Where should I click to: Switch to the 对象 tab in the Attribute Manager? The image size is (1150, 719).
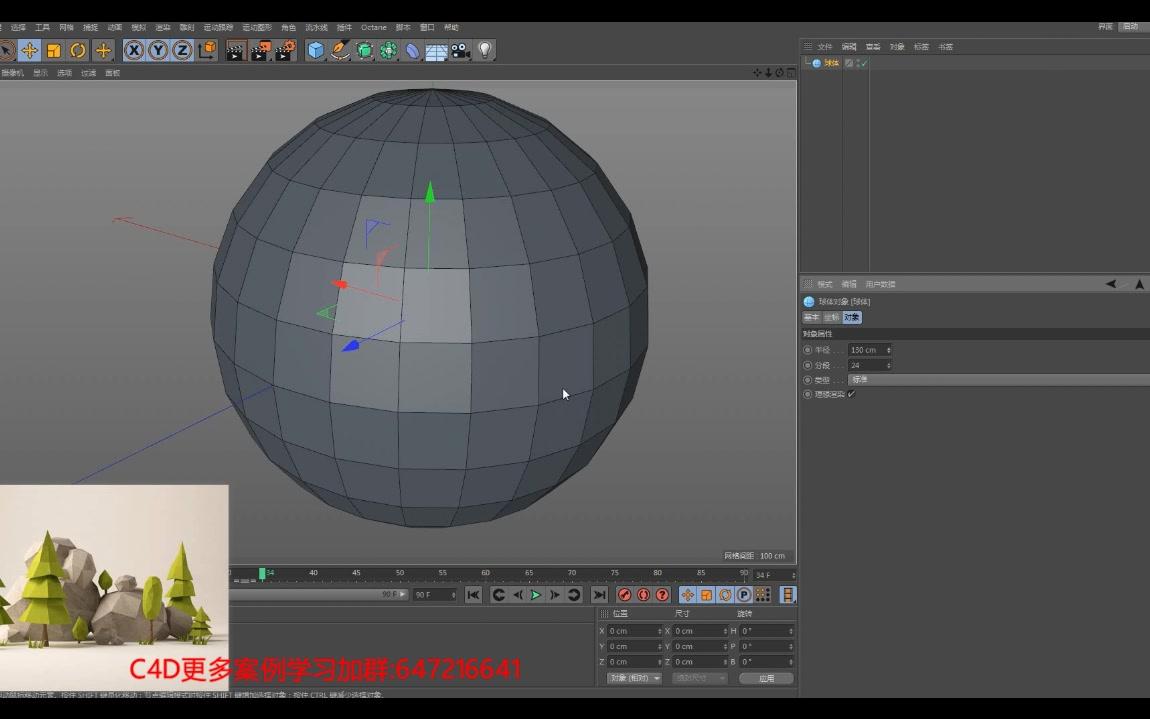pos(851,317)
